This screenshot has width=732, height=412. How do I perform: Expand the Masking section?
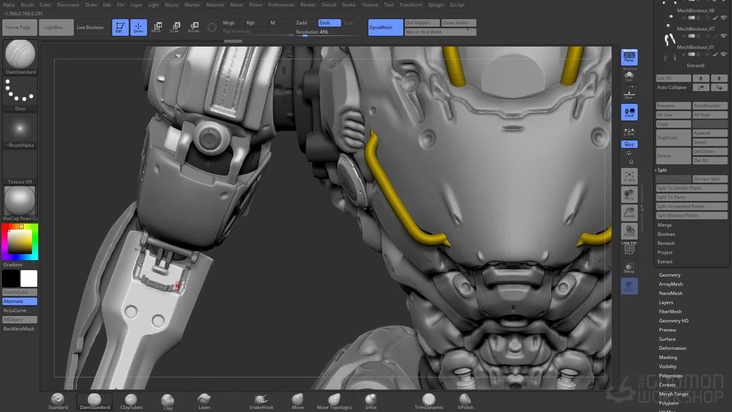[668, 357]
